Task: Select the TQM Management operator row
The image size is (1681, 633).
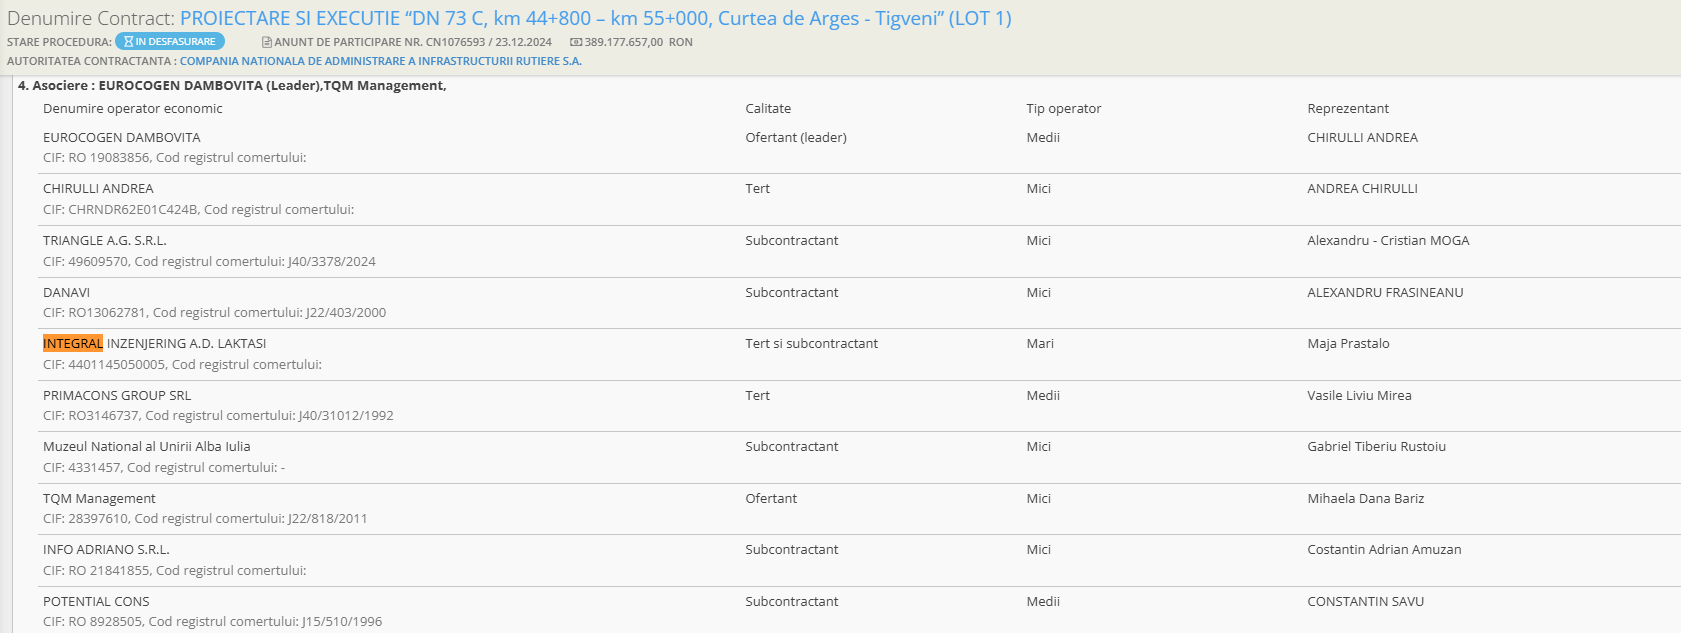Action: point(100,499)
